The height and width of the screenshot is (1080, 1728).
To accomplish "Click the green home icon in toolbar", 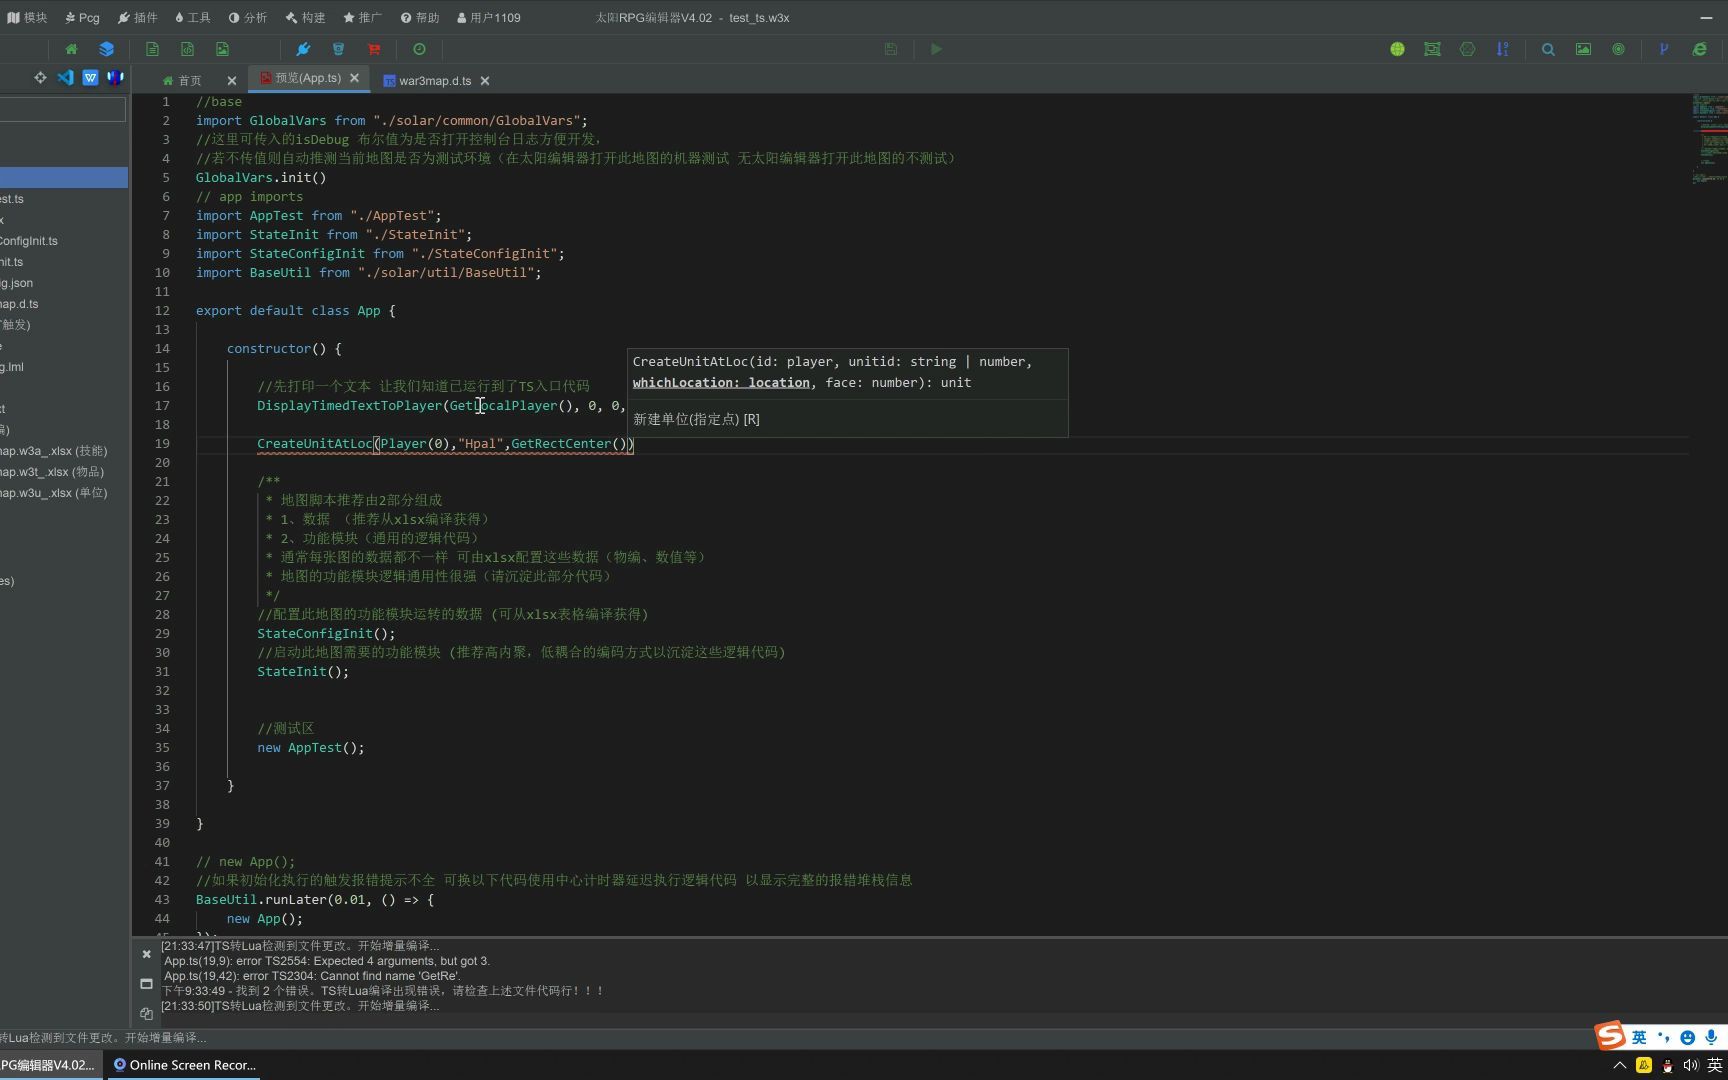I will 71,49.
